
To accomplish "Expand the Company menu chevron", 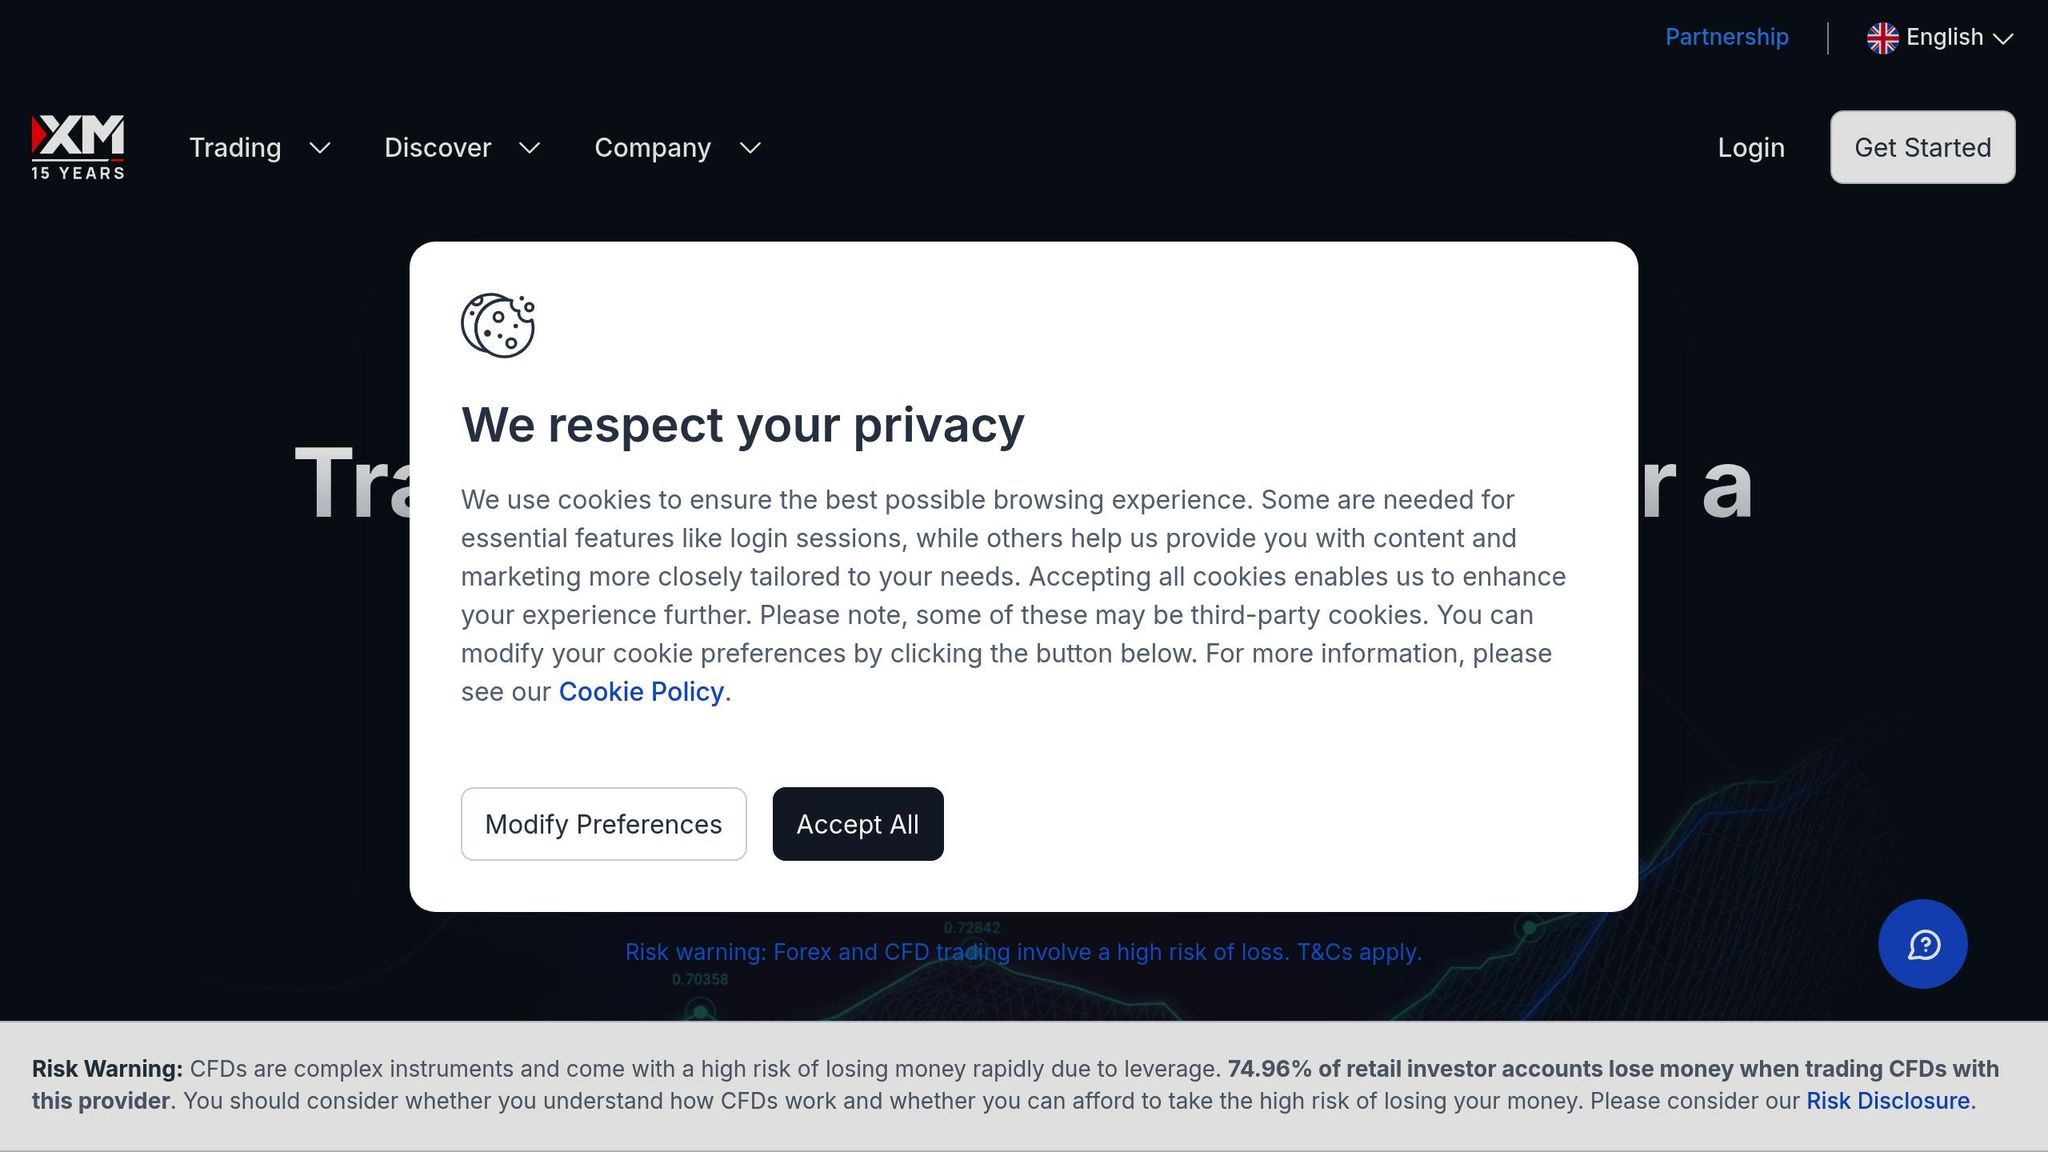I will (750, 148).
